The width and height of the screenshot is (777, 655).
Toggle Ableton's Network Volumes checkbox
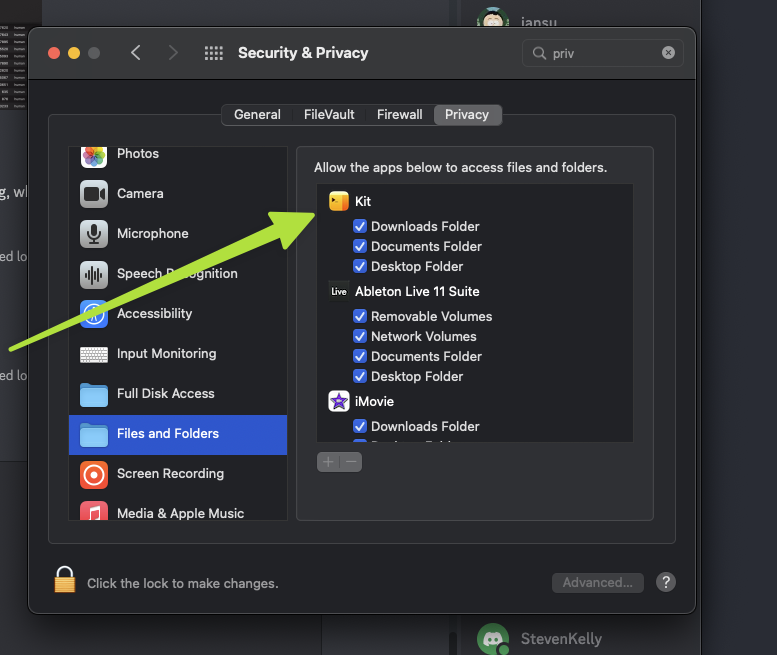360,336
